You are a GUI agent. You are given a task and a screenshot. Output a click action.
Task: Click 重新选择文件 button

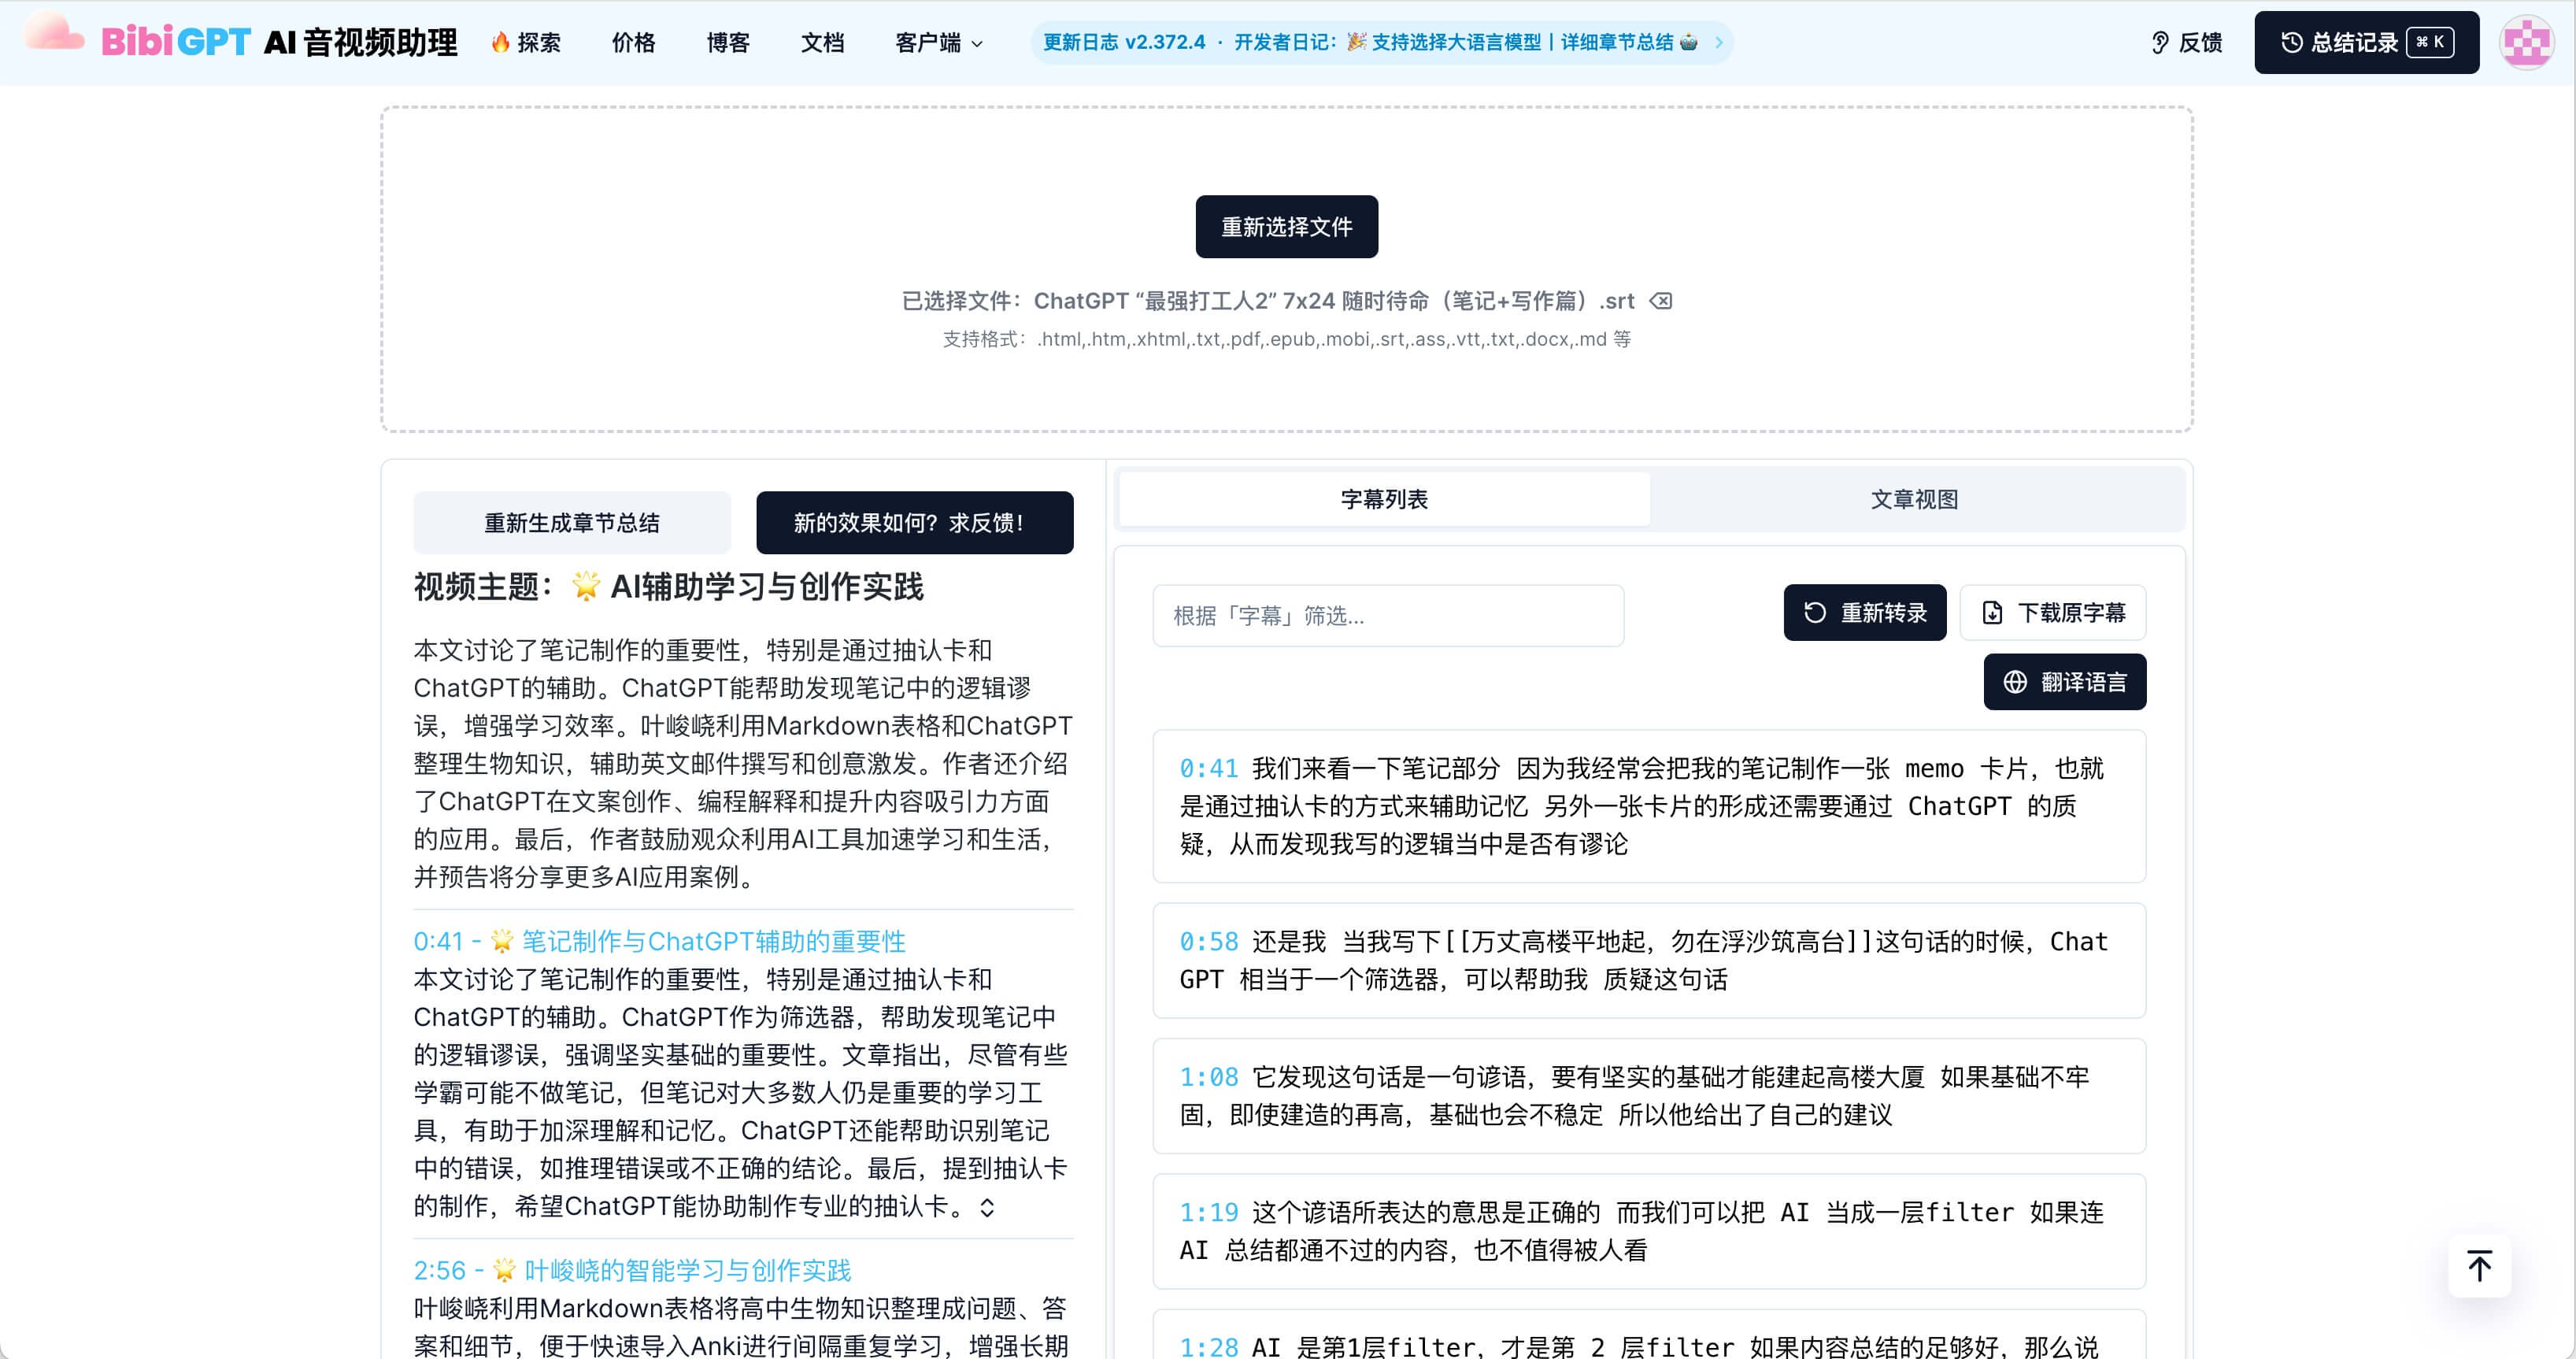tap(1286, 227)
